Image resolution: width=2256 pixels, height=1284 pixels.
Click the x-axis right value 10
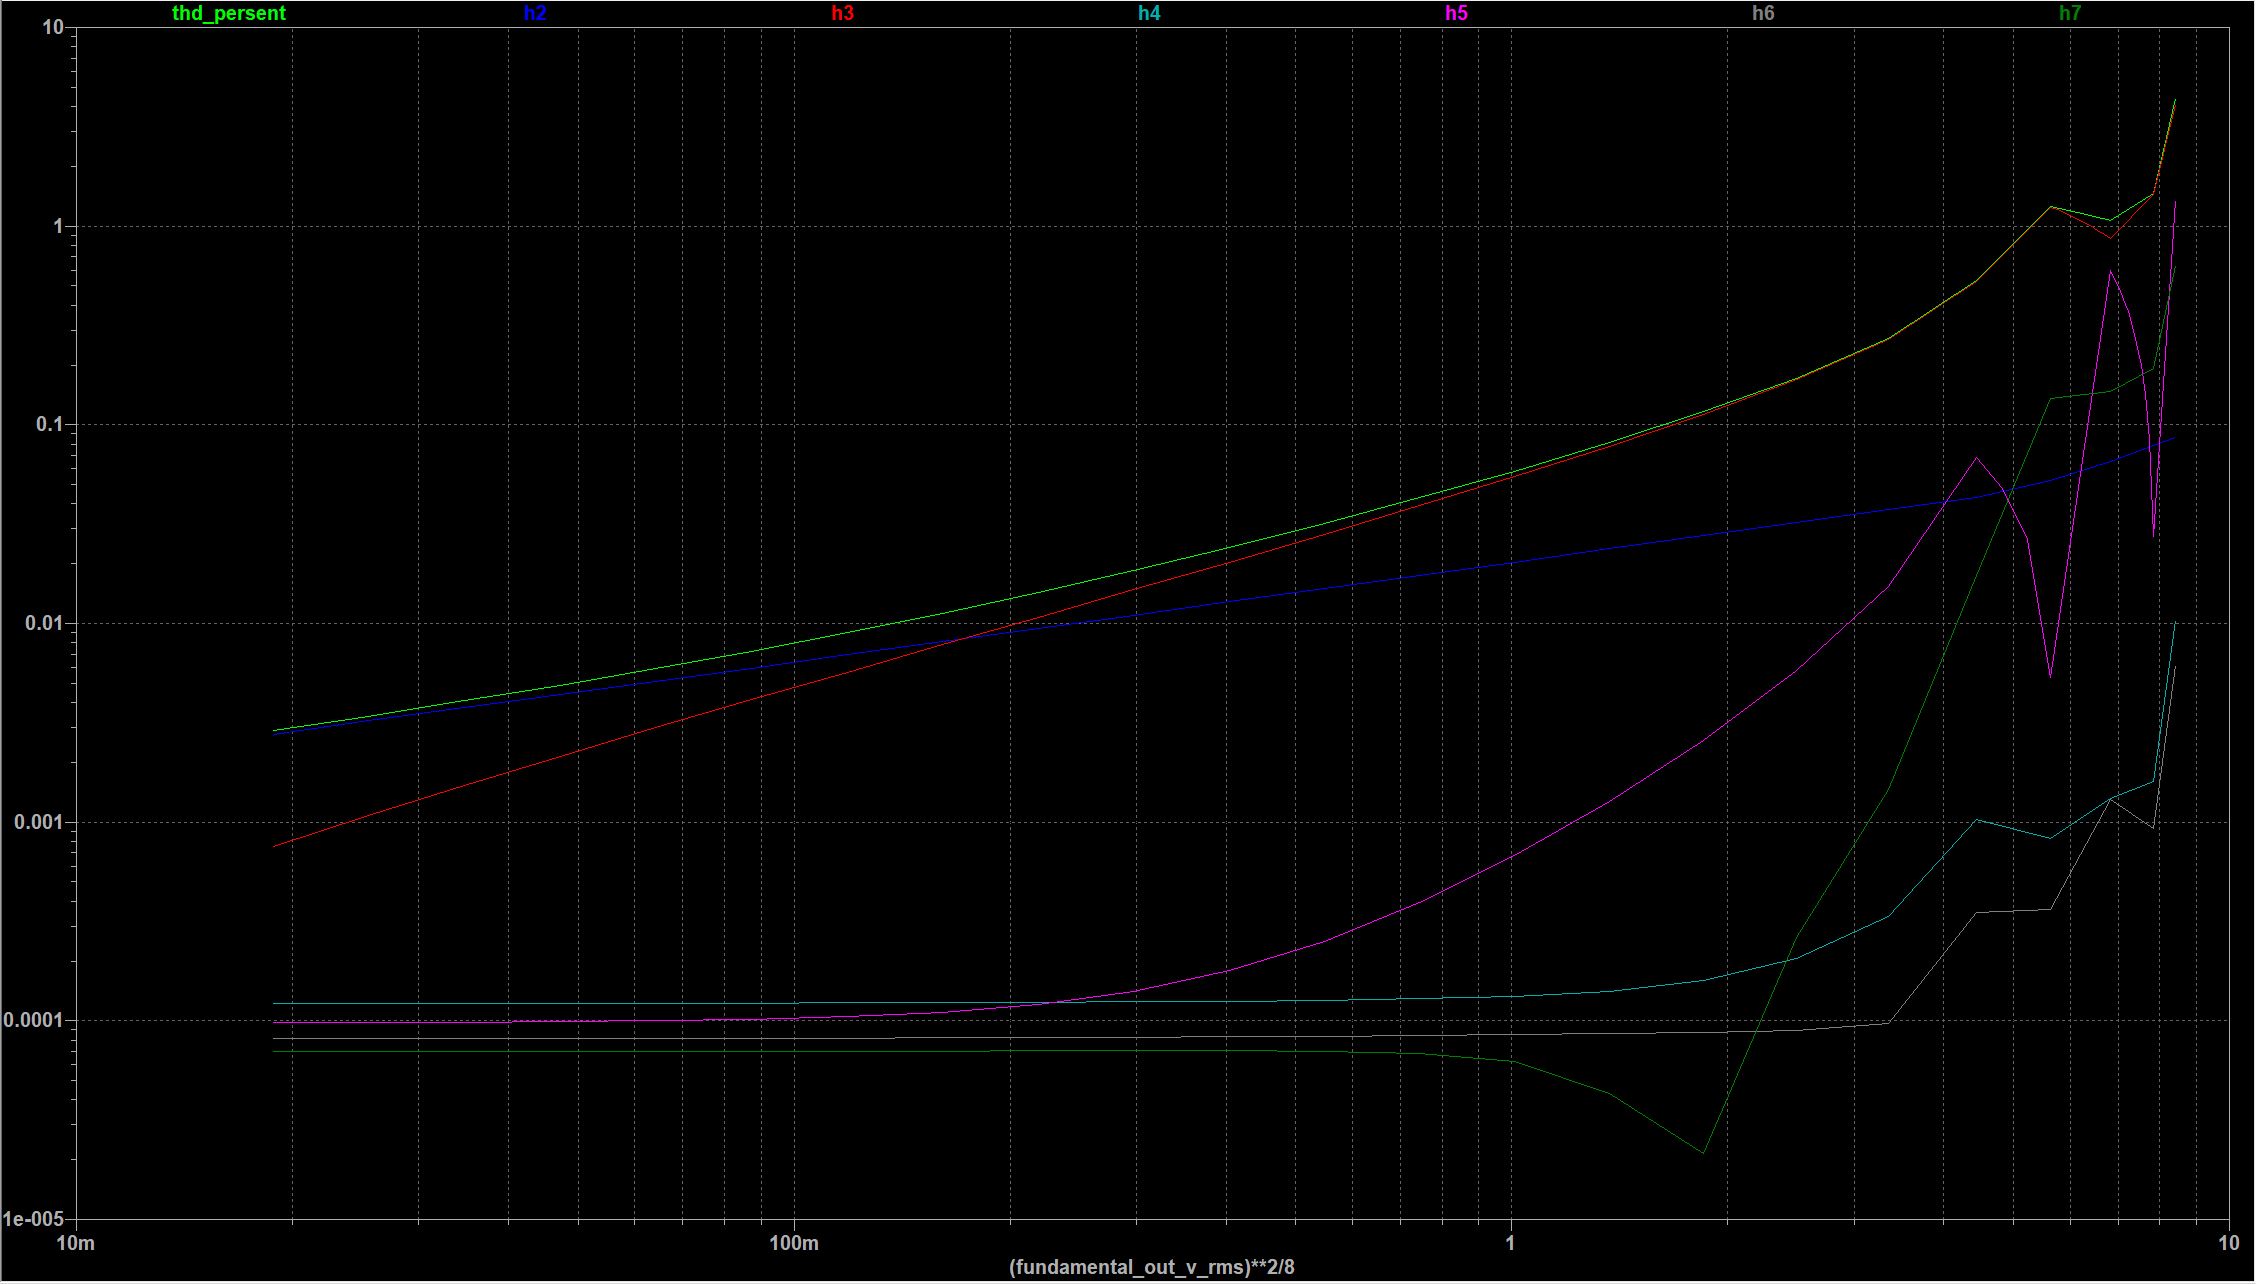[x=2229, y=1243]
